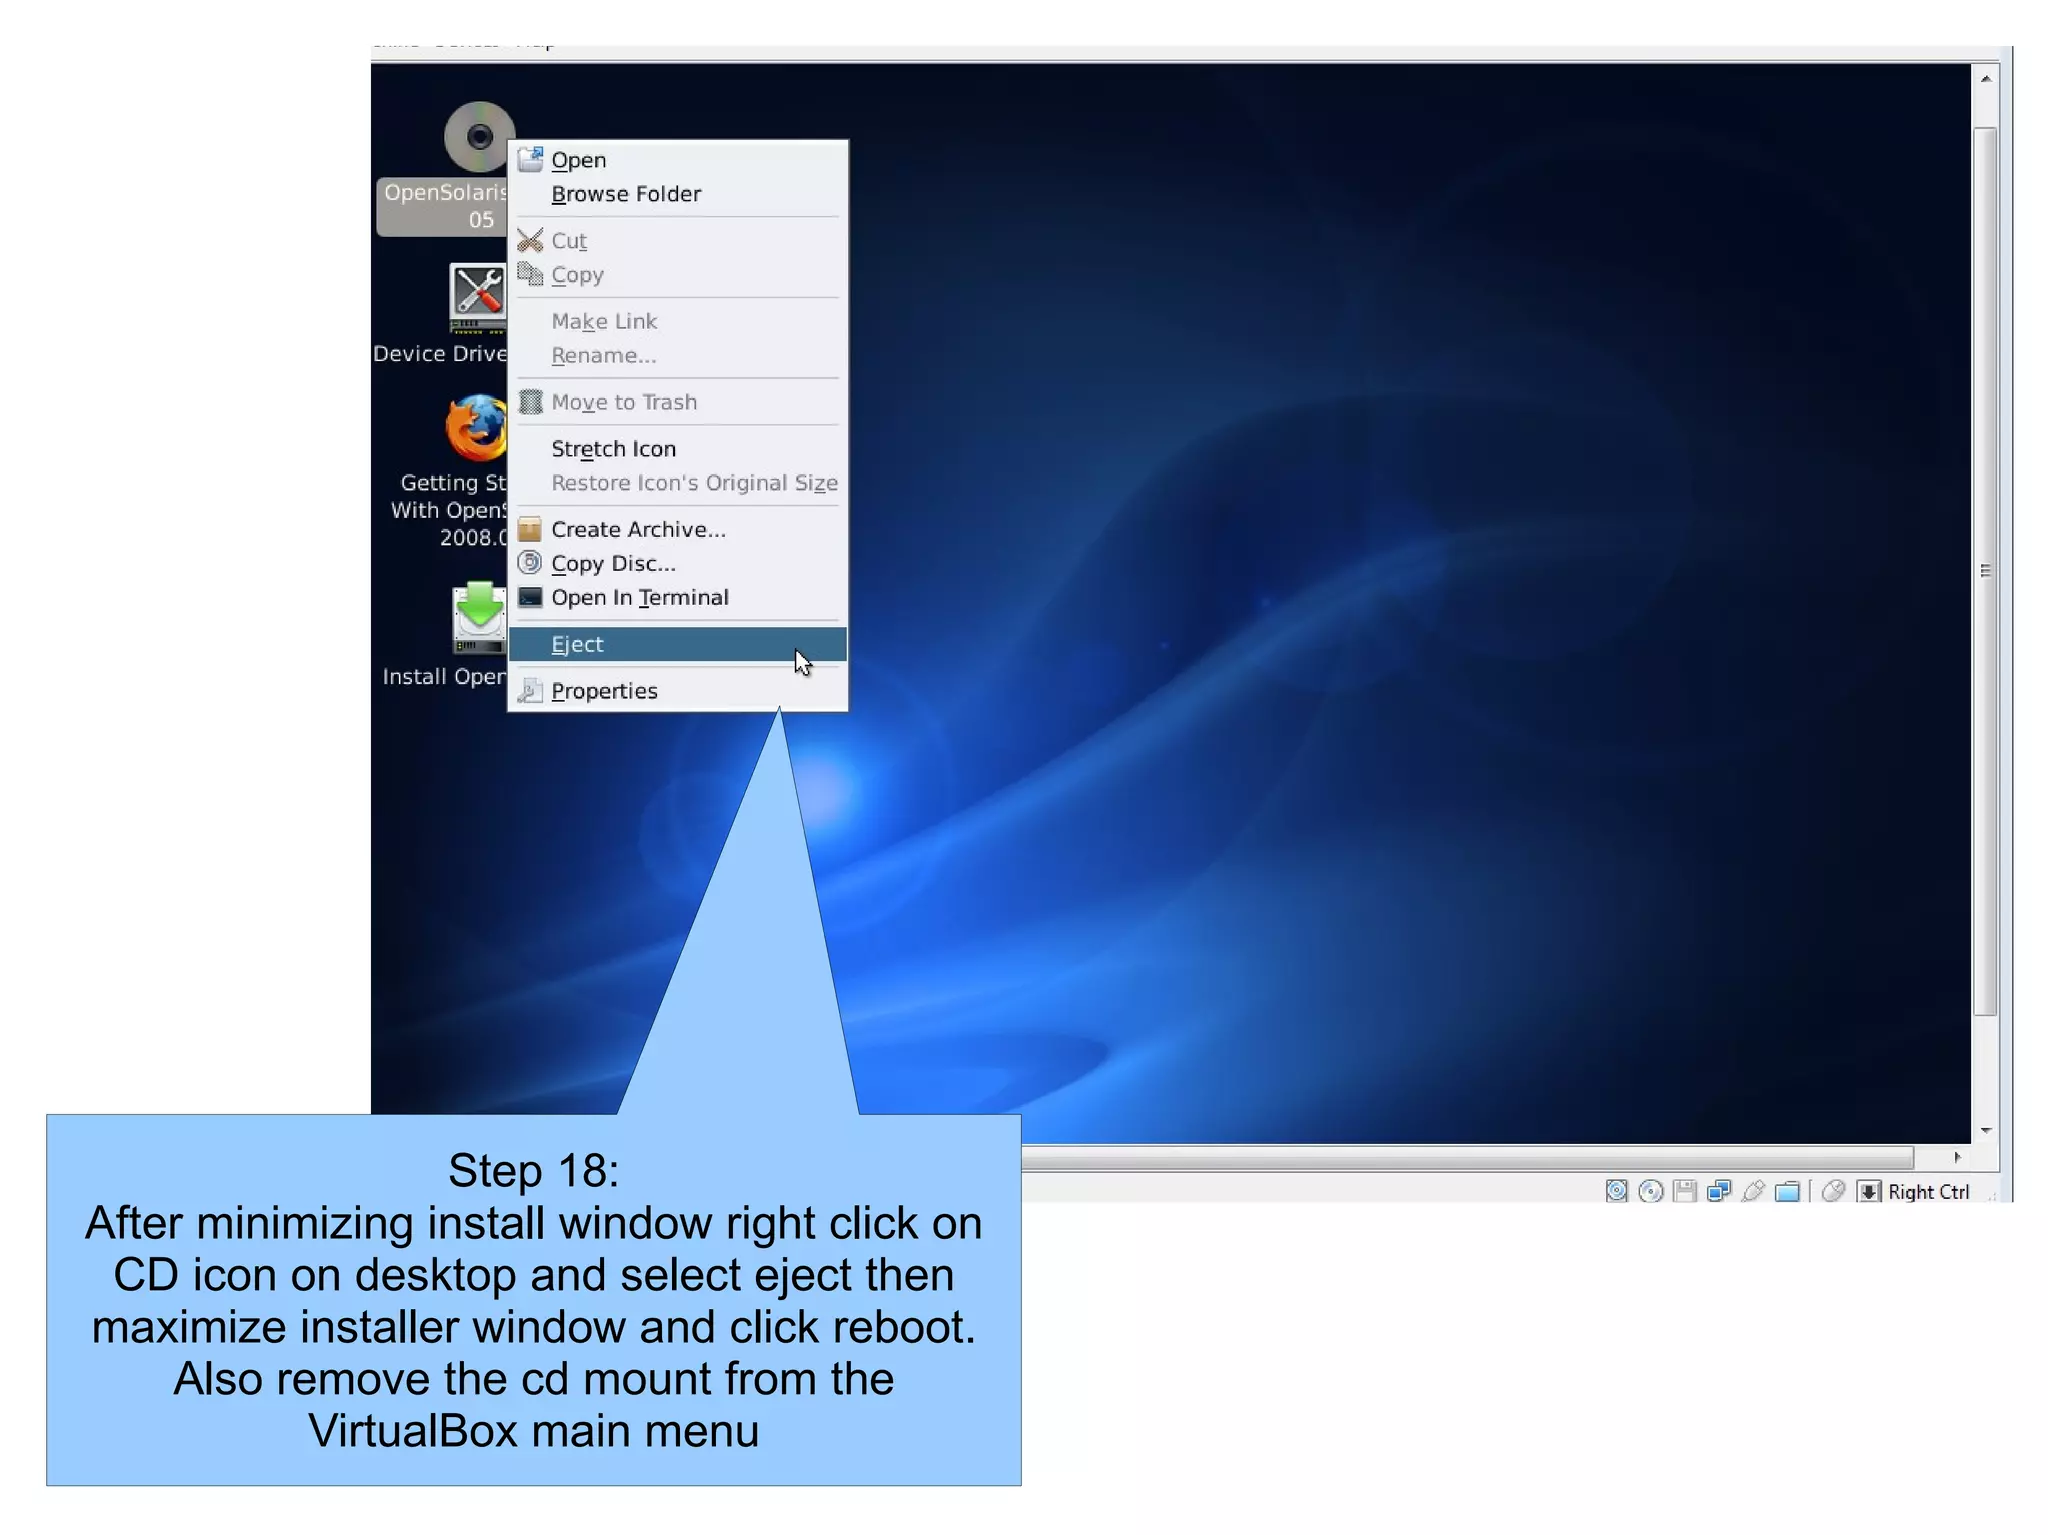Click the VirtualBox hard disk status icon

pyautogui.click(x=1616, y=1191)
